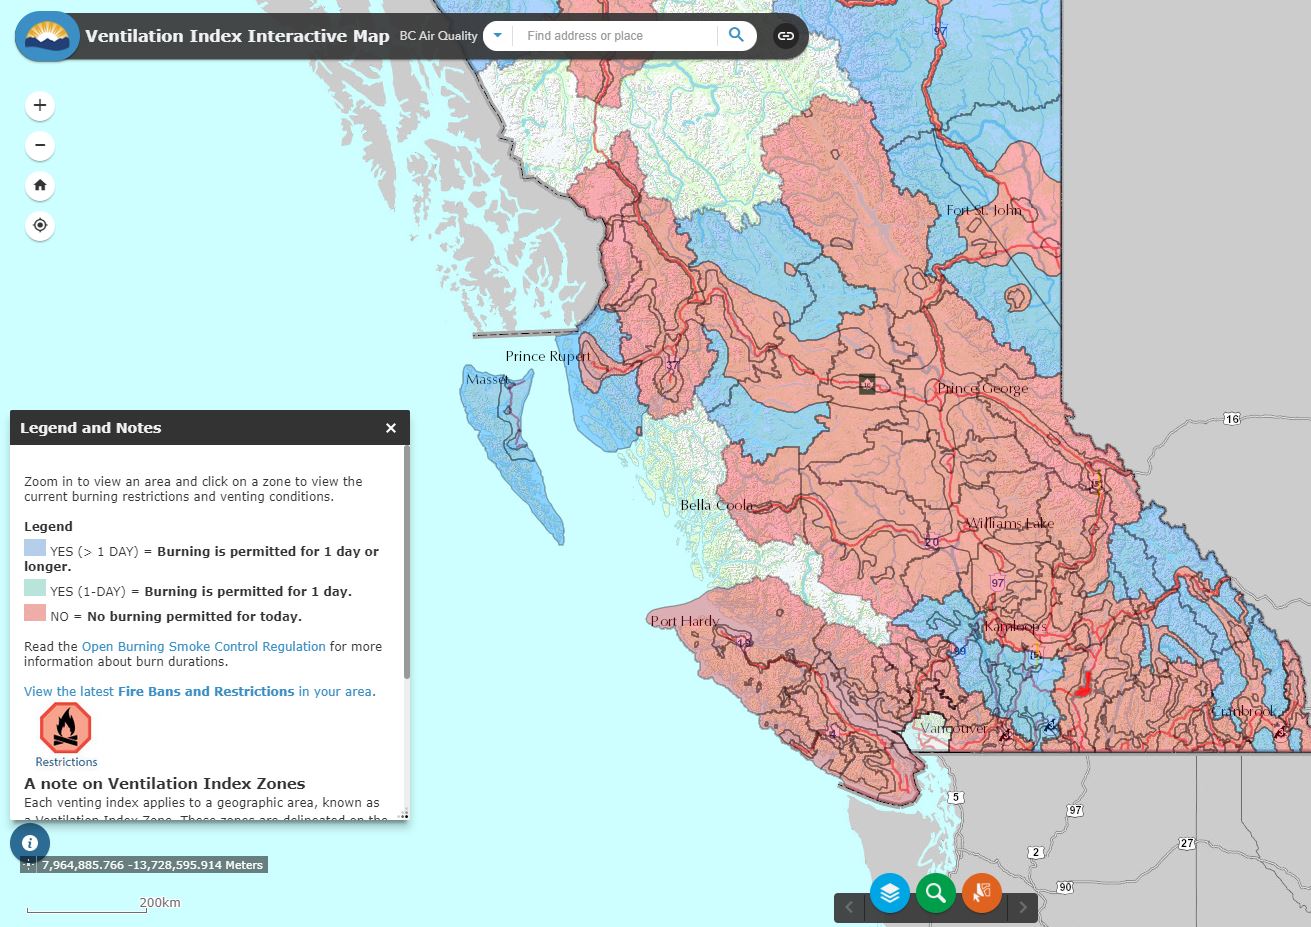
Task: Open the share link icon
Action: tap(786, 36)
